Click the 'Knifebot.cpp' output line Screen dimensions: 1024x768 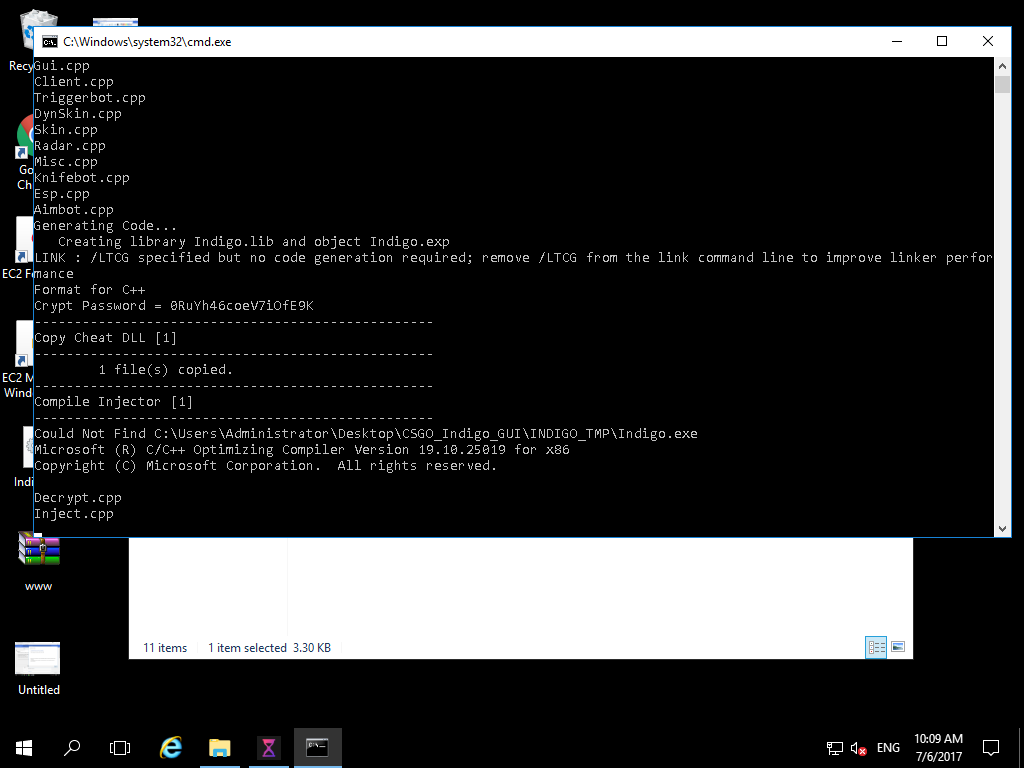[x=82, y=178]
